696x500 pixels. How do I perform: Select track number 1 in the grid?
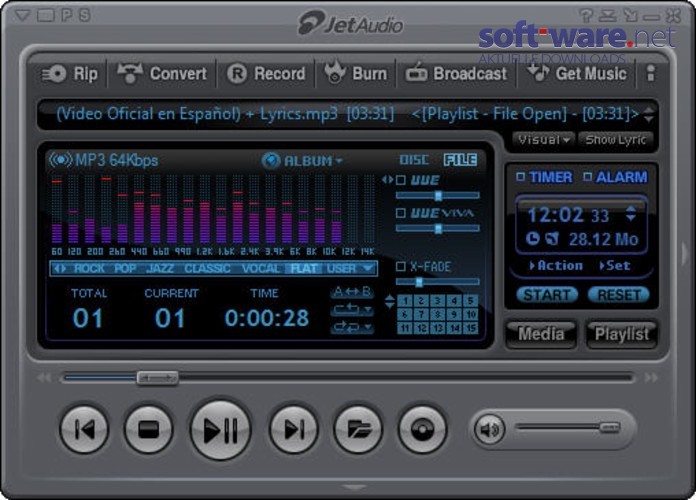pos(405,301)
